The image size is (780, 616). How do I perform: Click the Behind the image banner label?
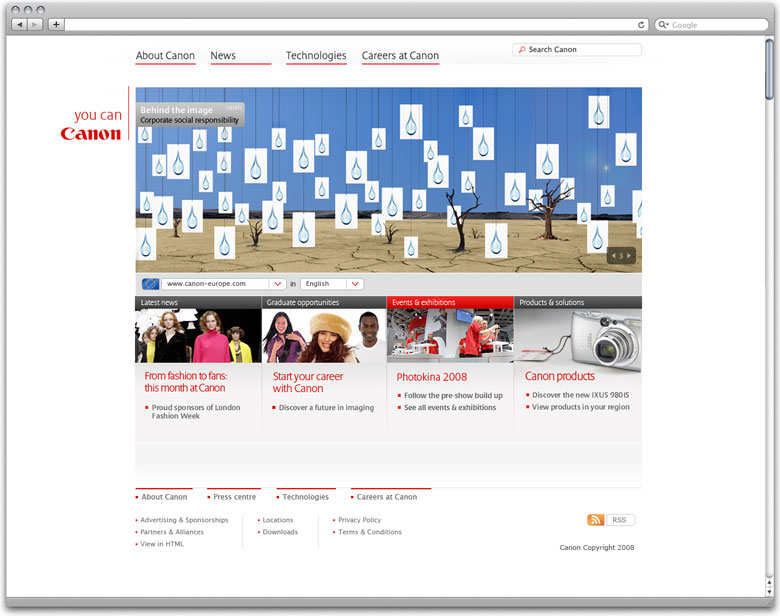pos(176,110)
